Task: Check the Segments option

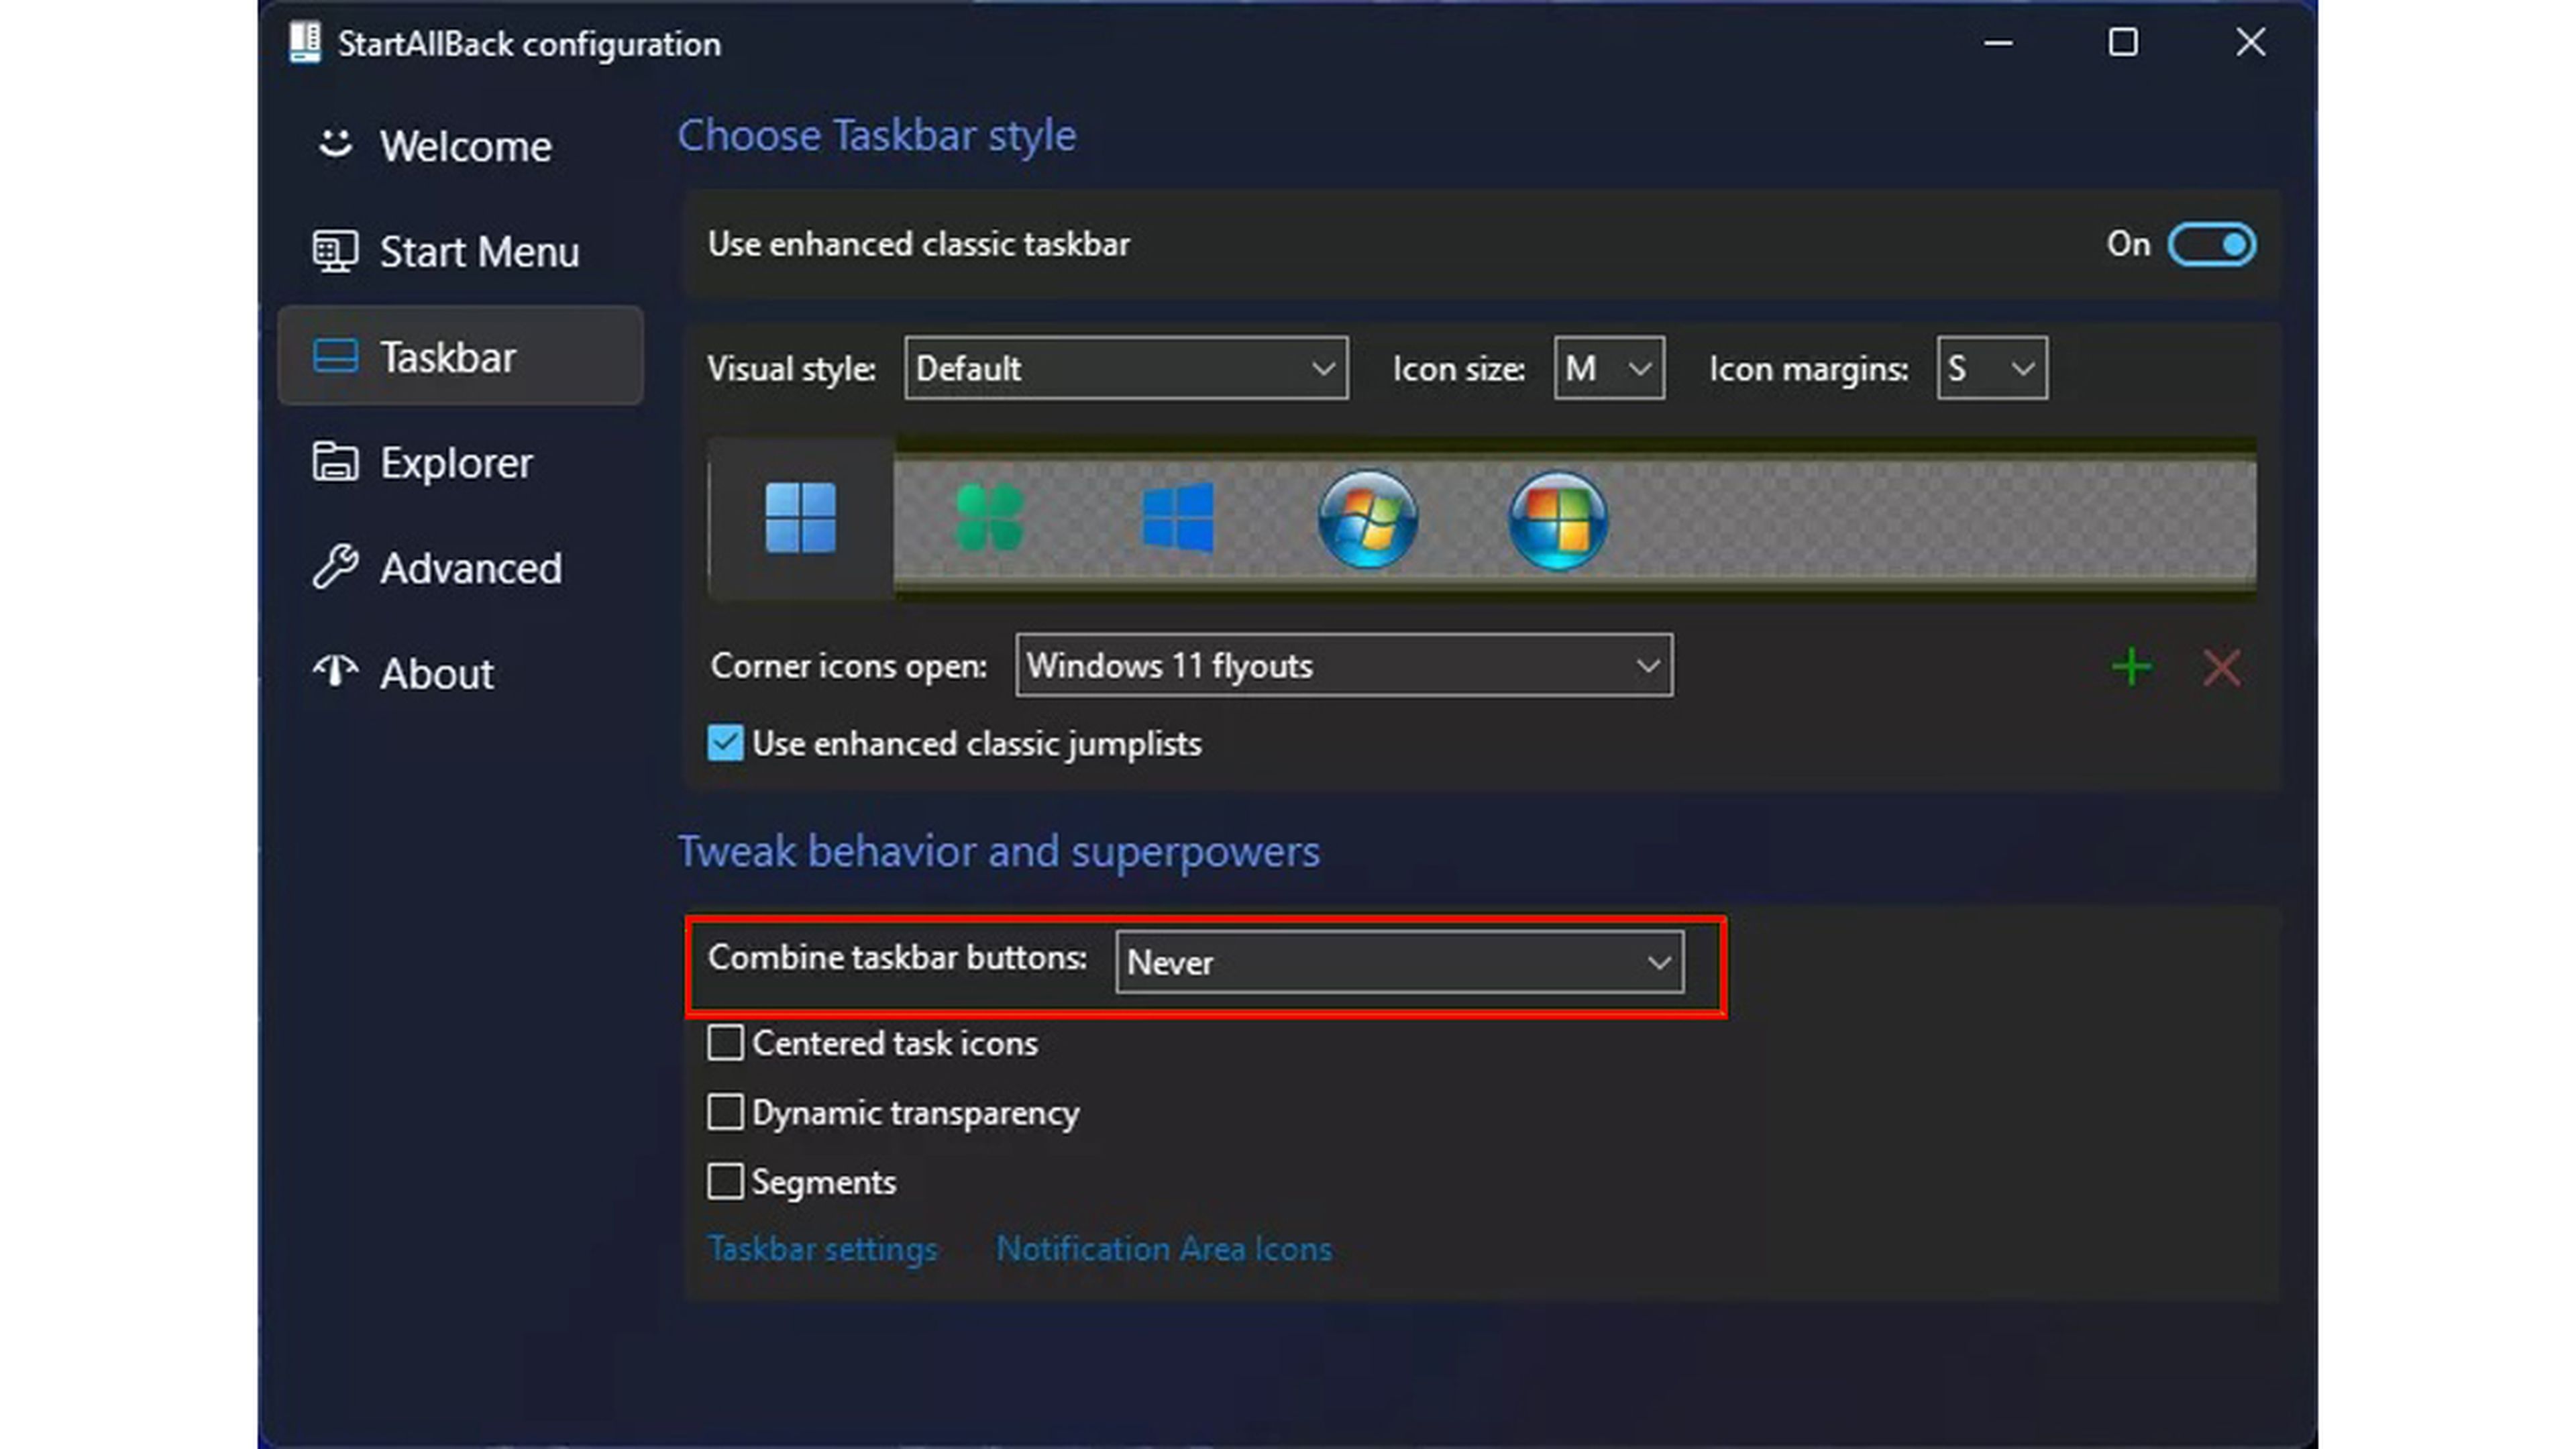Action: [725, 1181]
